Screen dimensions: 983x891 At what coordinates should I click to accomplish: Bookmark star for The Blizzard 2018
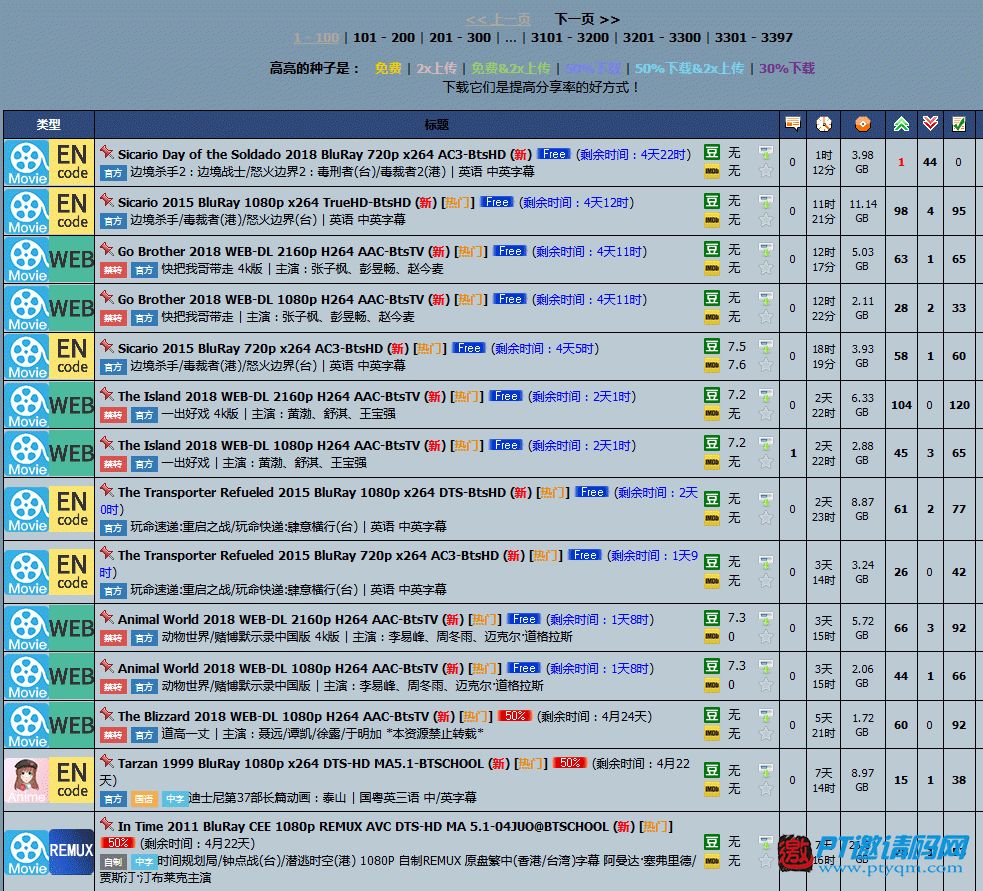[765, 734]
